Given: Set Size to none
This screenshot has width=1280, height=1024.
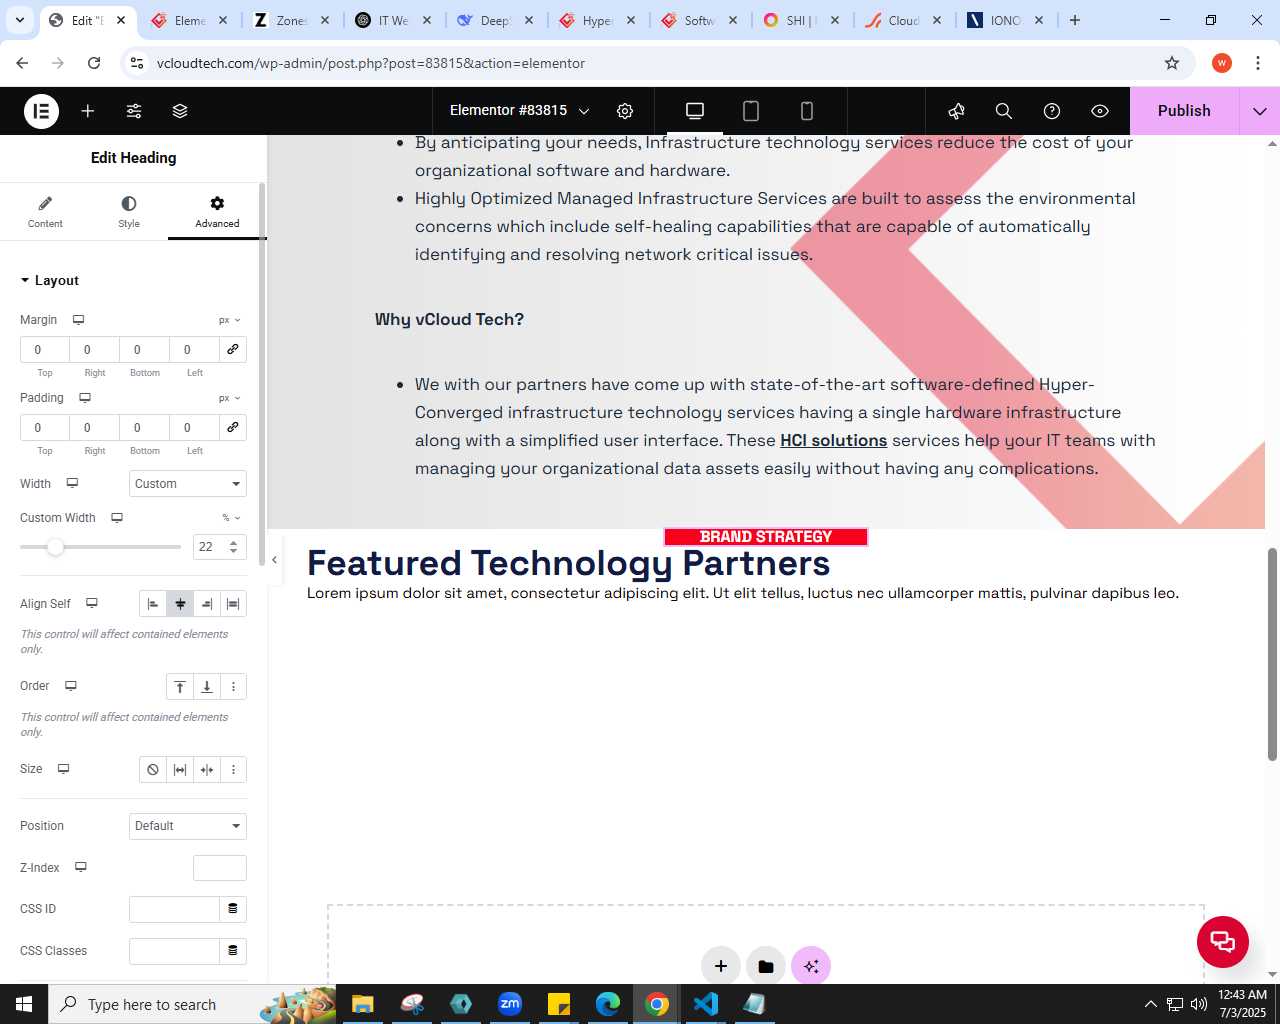Looking at the screenshot, I should 153,770.
